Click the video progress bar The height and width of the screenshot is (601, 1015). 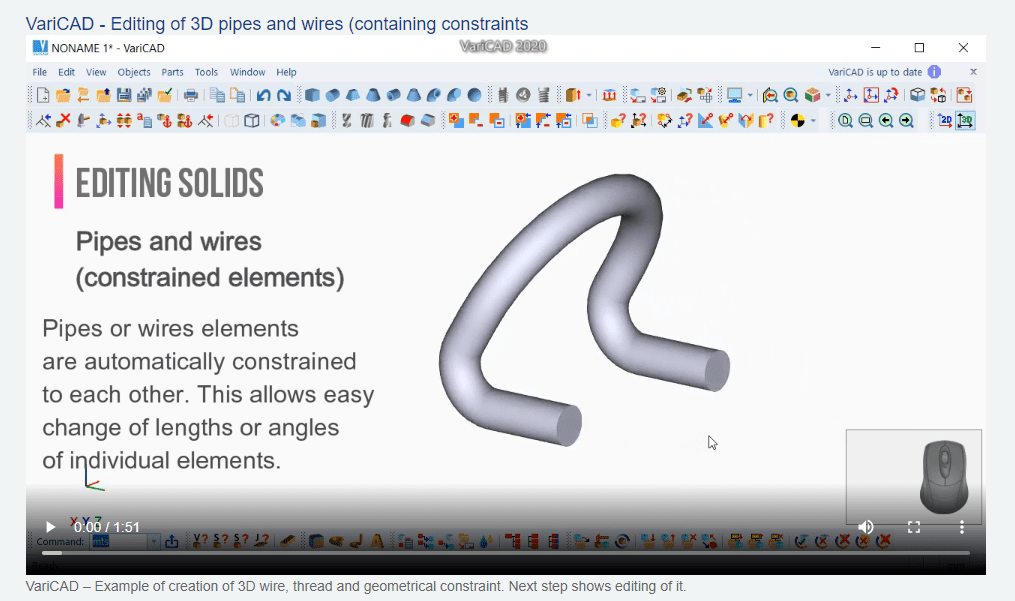506,553
